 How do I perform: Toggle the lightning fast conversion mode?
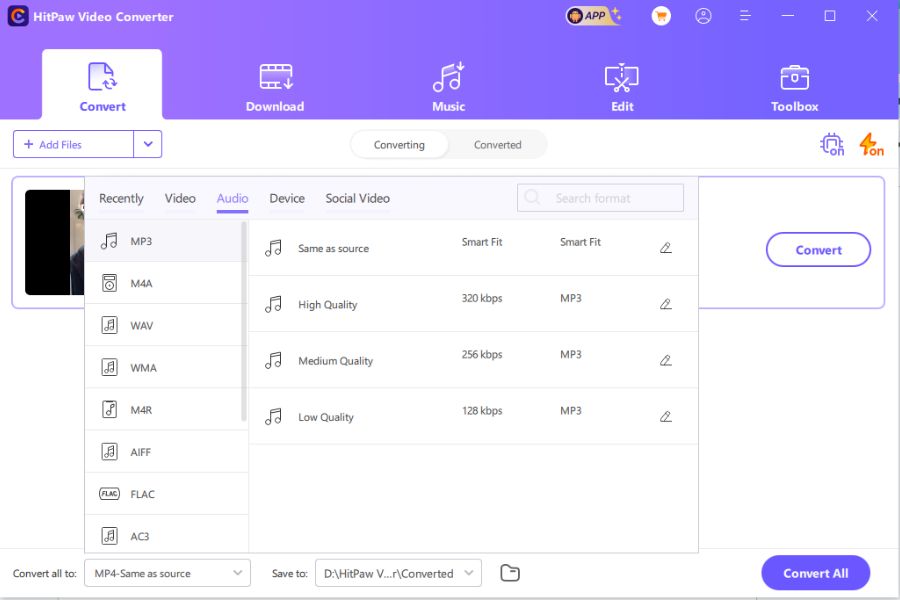[871, 145]
